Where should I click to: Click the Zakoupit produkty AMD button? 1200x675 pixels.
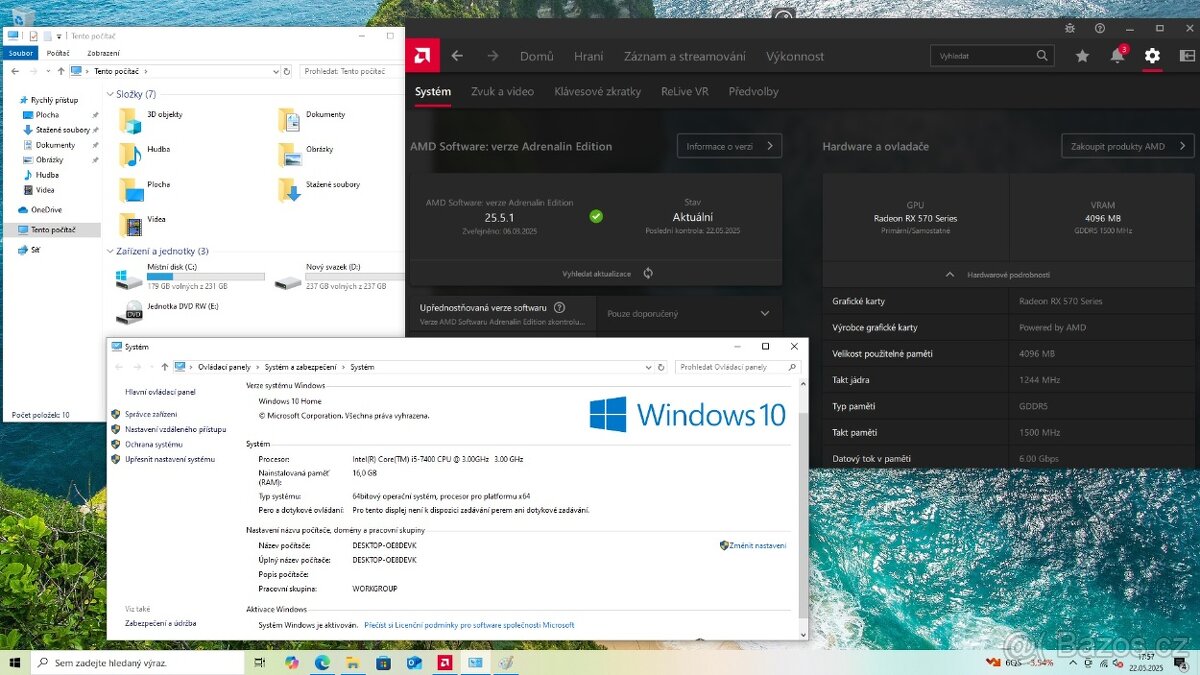[x=1128, y=146]
